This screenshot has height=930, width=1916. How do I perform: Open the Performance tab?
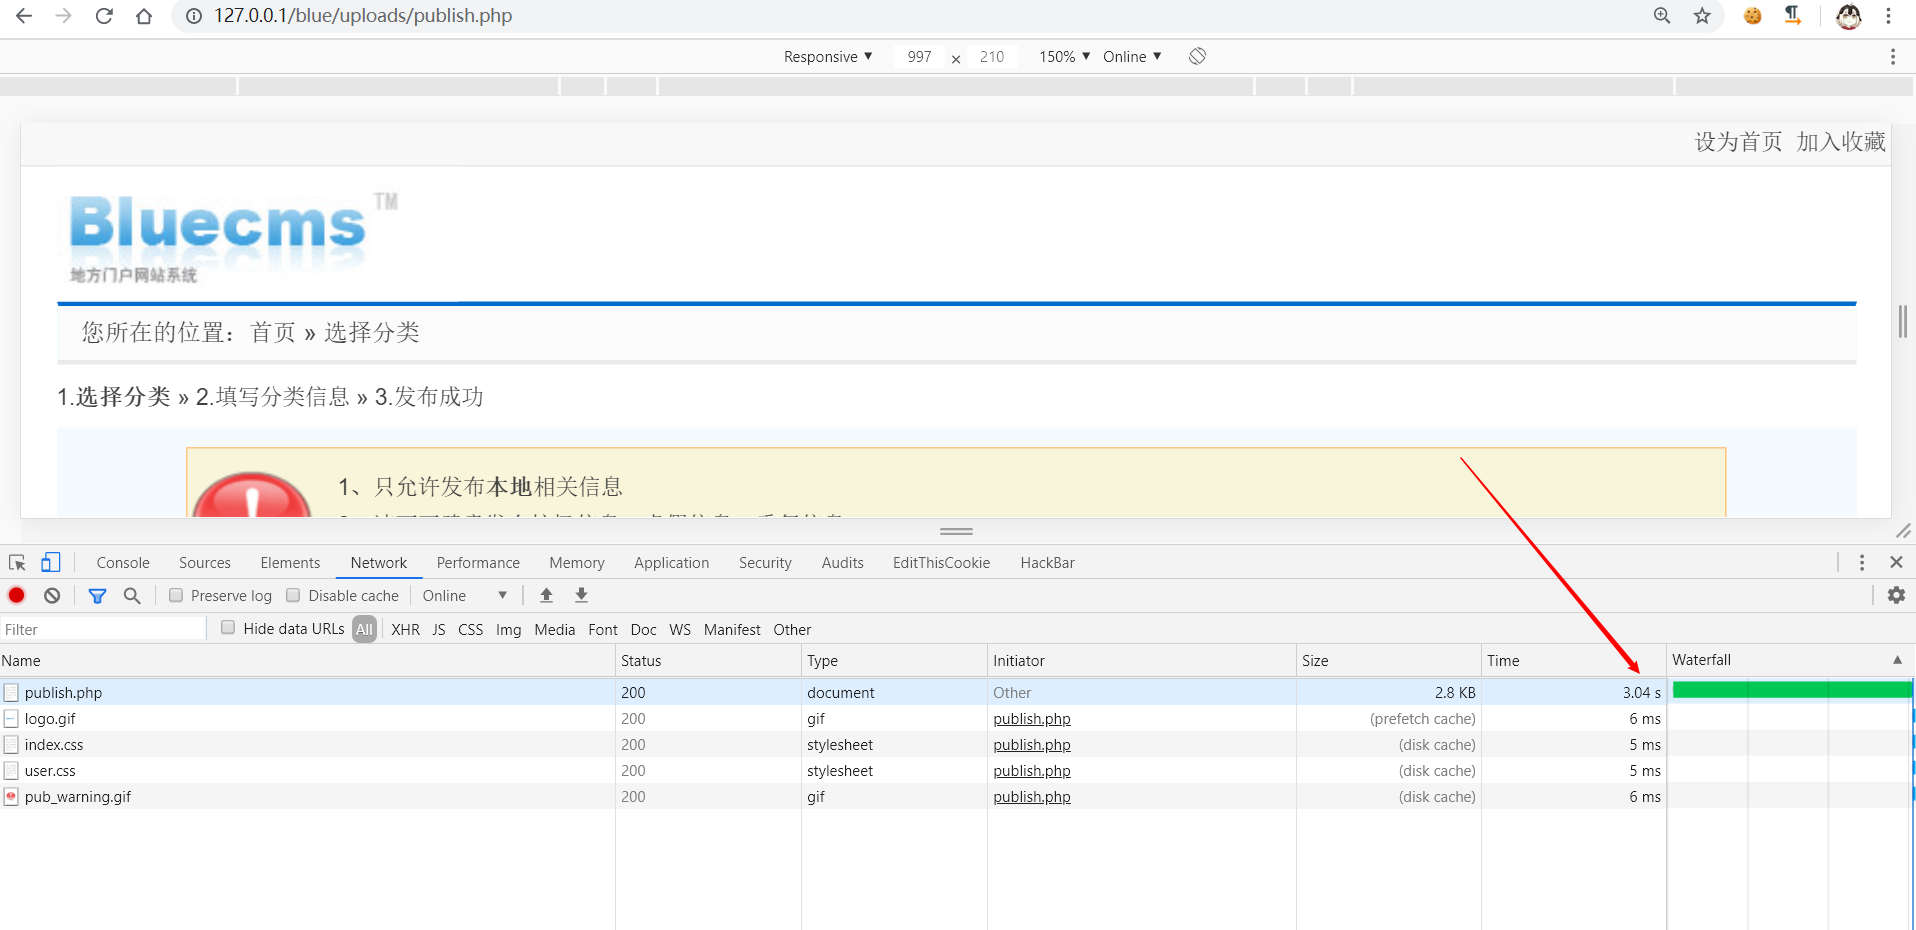point(478,563)
